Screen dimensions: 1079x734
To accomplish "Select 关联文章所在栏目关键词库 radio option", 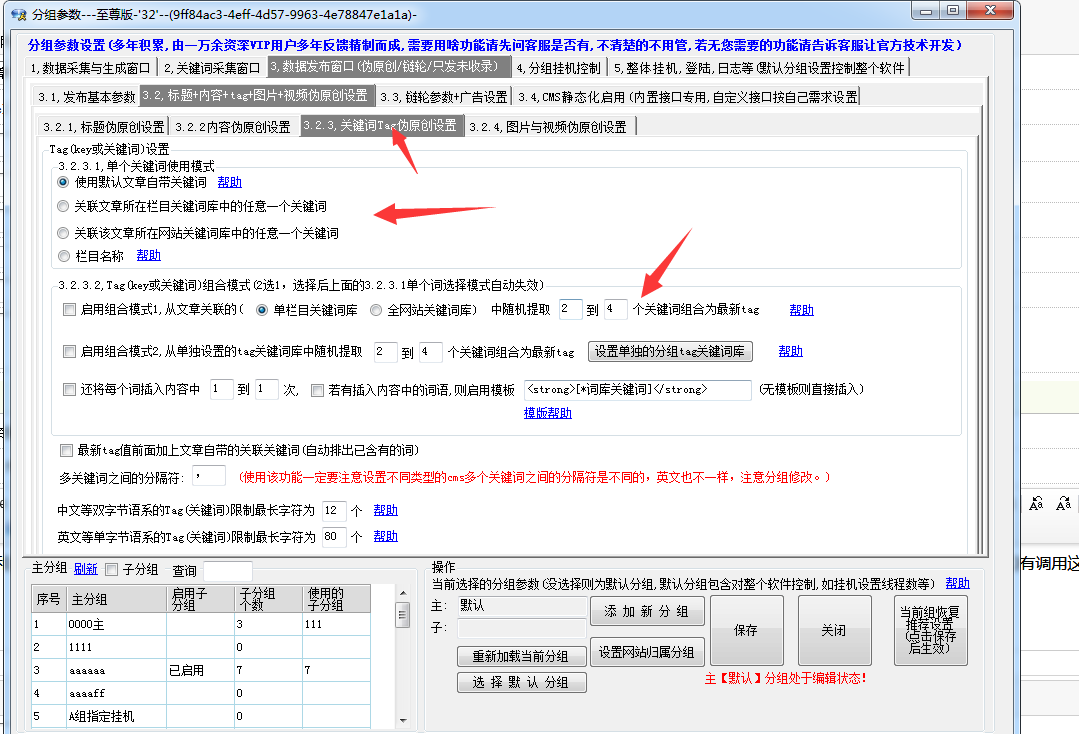I will (64, 207).
